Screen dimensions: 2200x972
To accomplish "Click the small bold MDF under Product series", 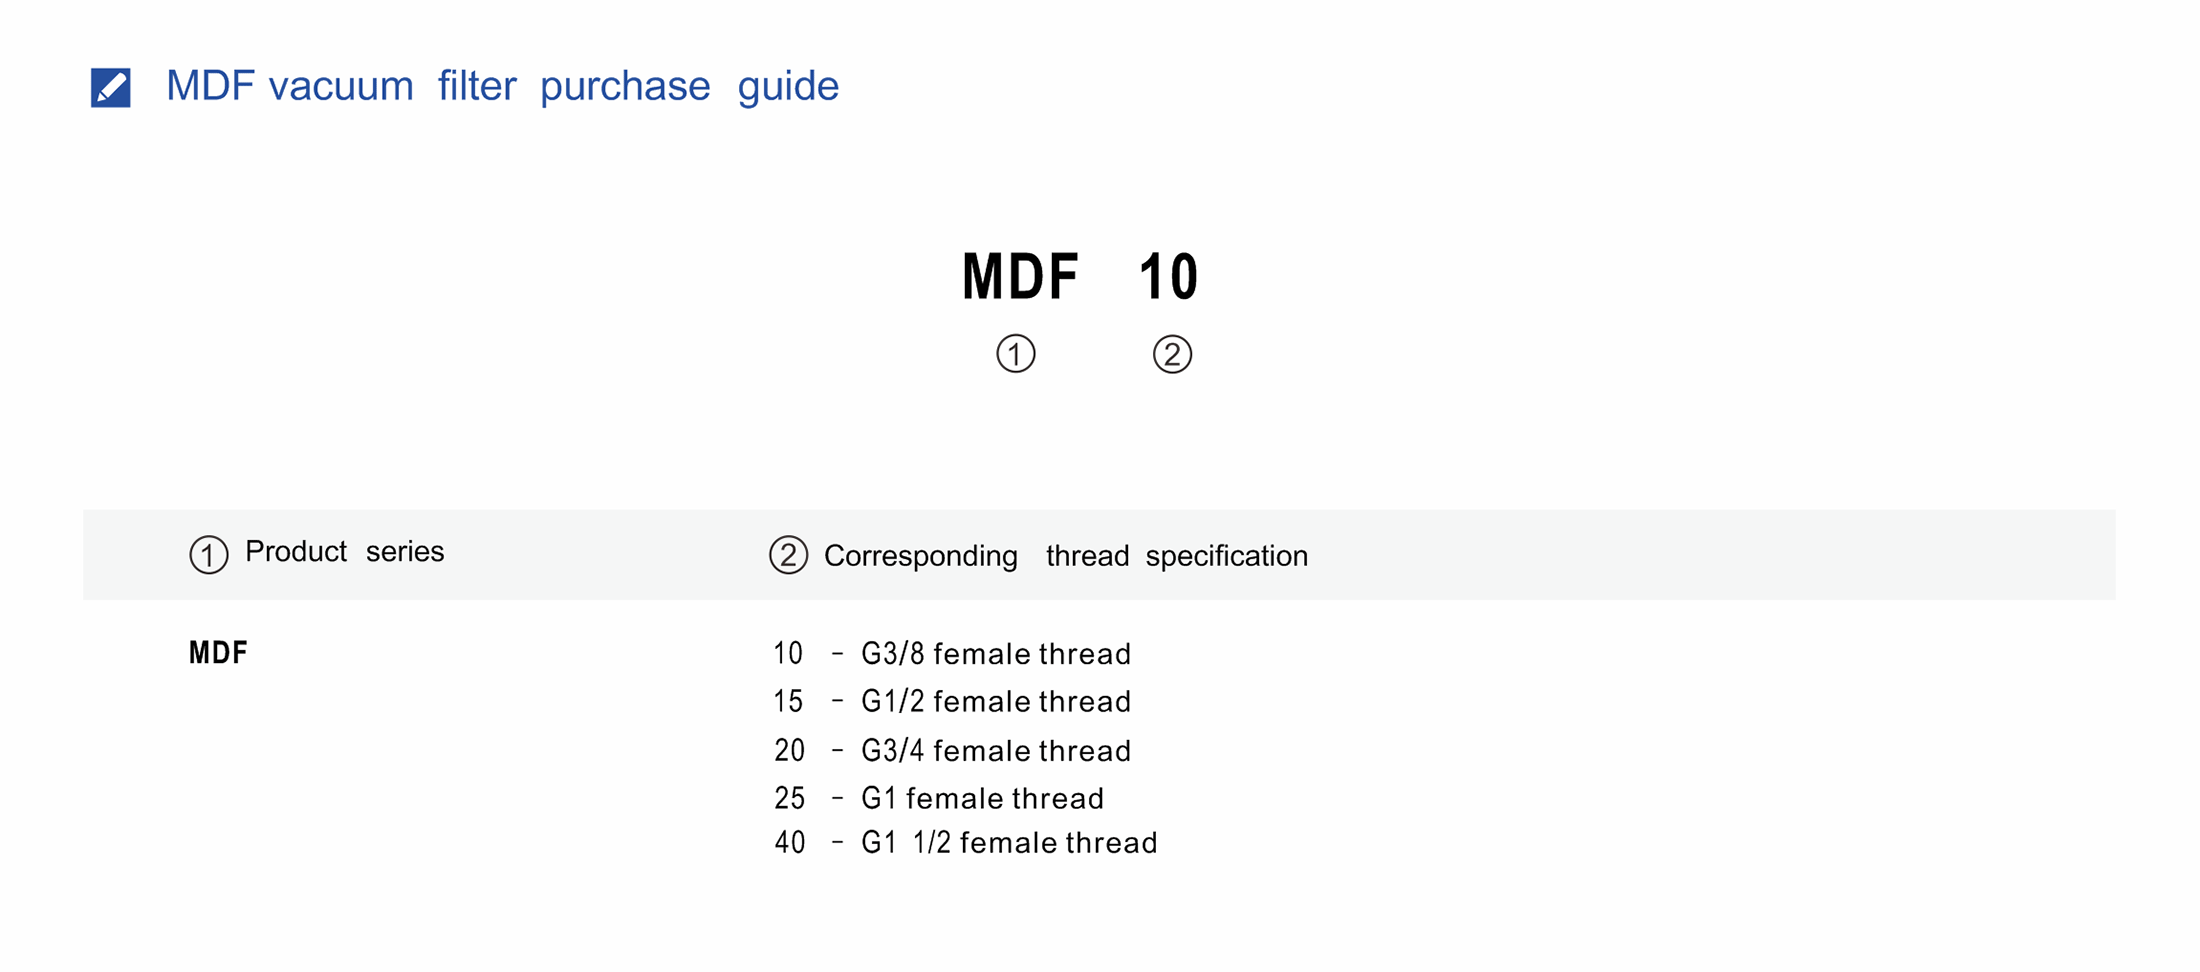I will (218, 653).
